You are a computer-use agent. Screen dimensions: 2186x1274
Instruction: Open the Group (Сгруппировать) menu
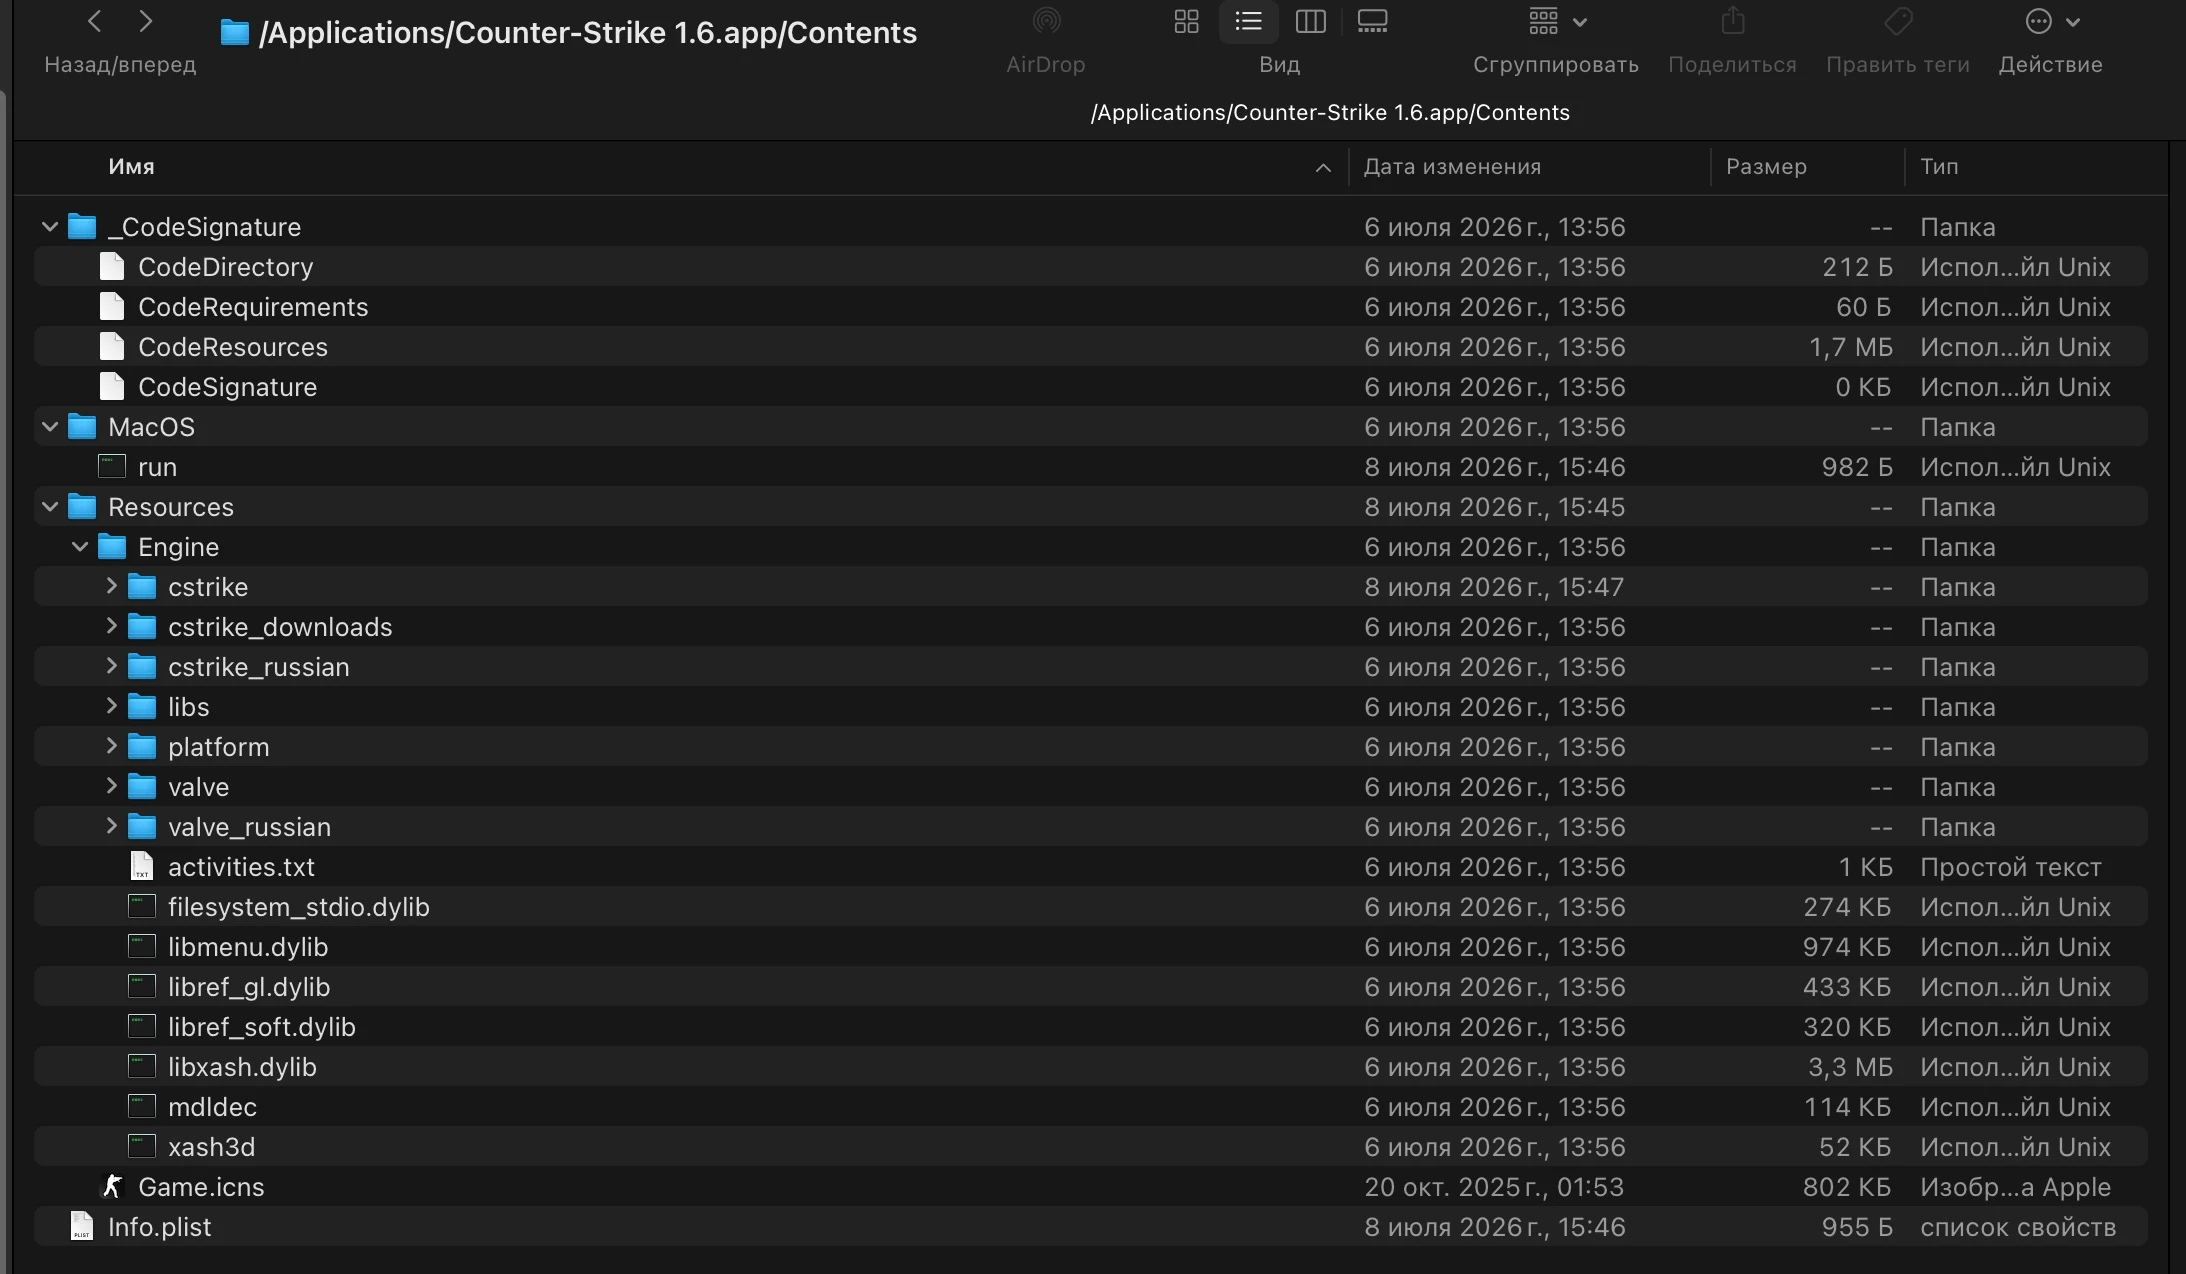pyautogui.click(x=1557, y=21)
